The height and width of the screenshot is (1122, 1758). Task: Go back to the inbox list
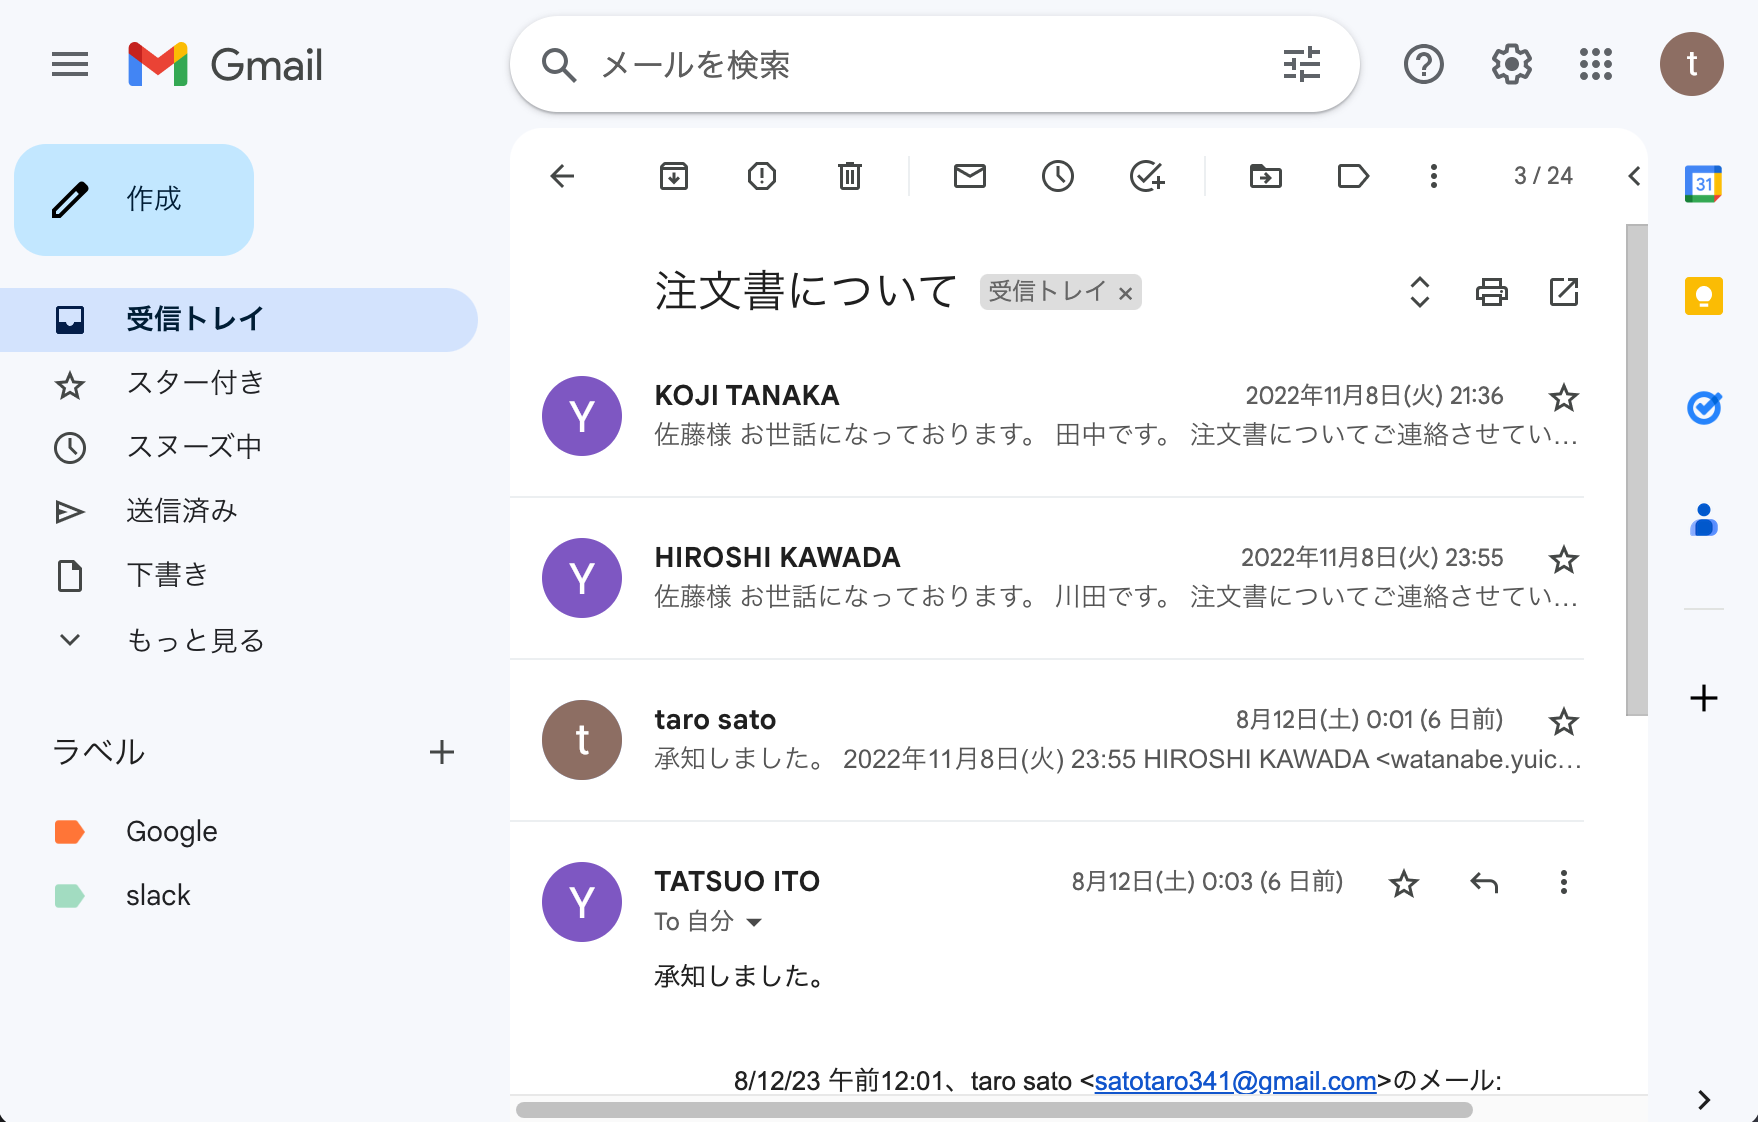pos(563,177)
